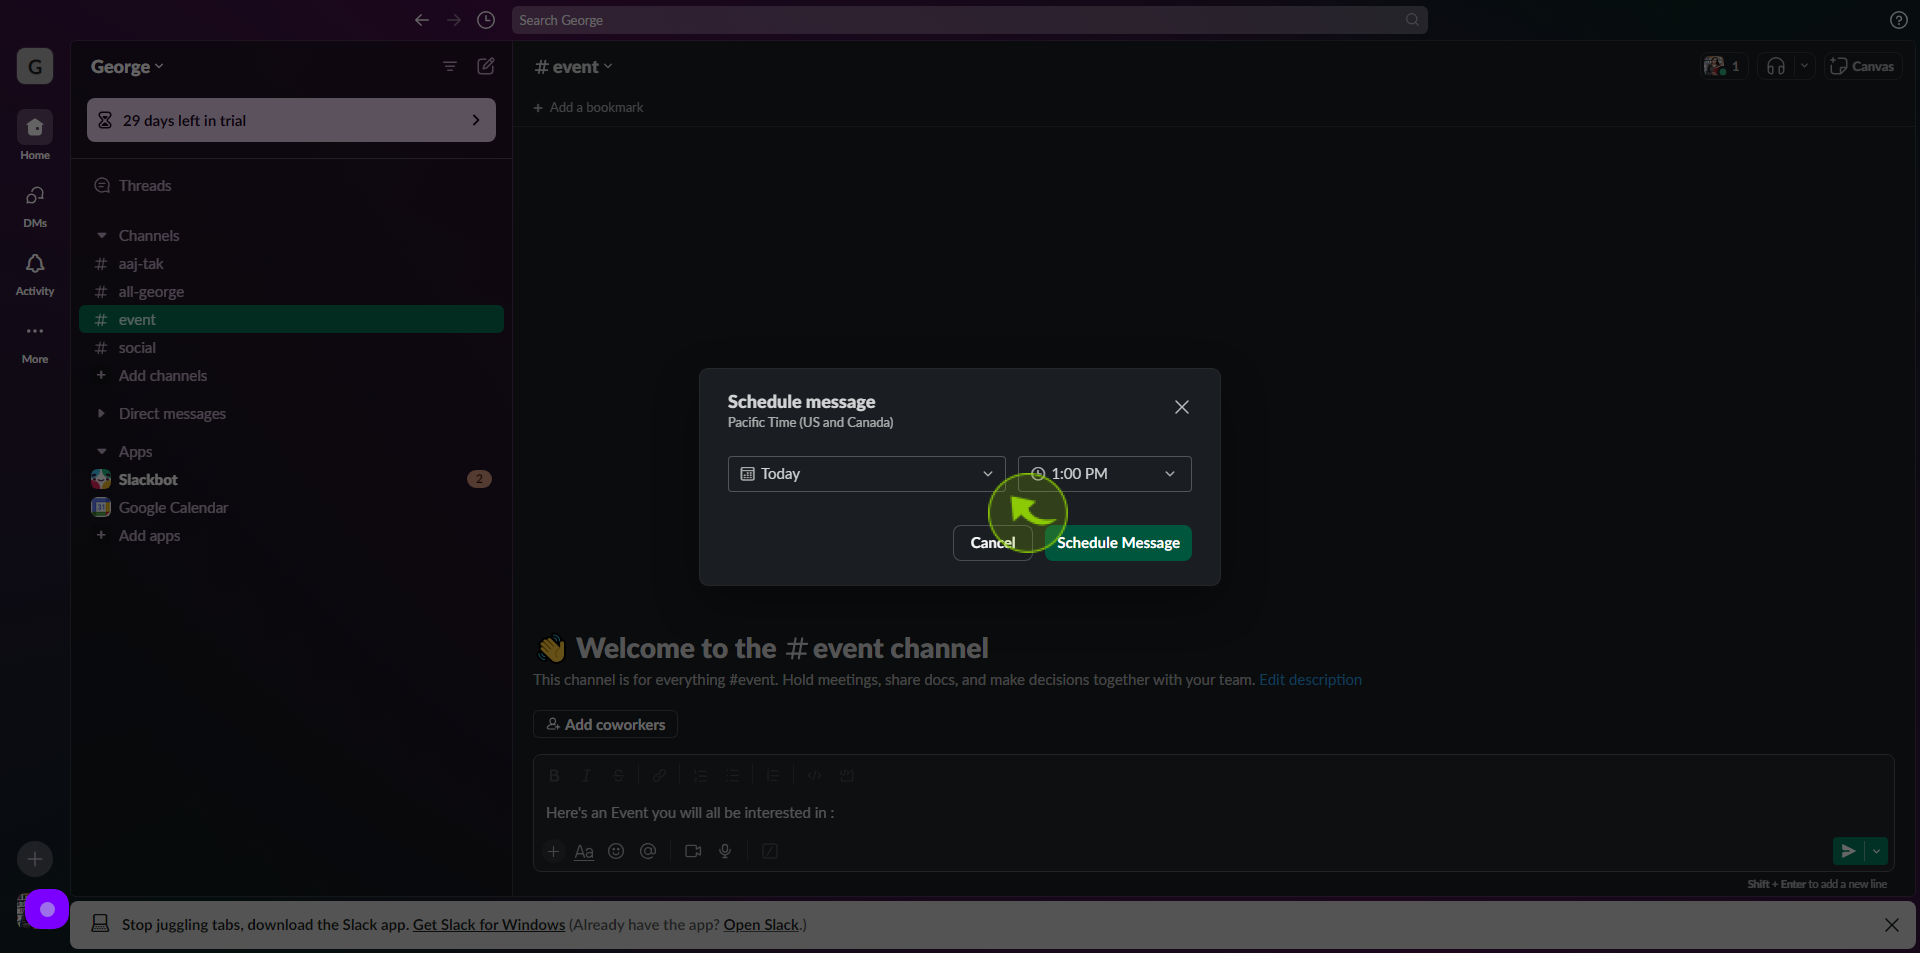This screenshot has width=1920, height=953.
Task: Open the Canvas button
Action: 1862,66
